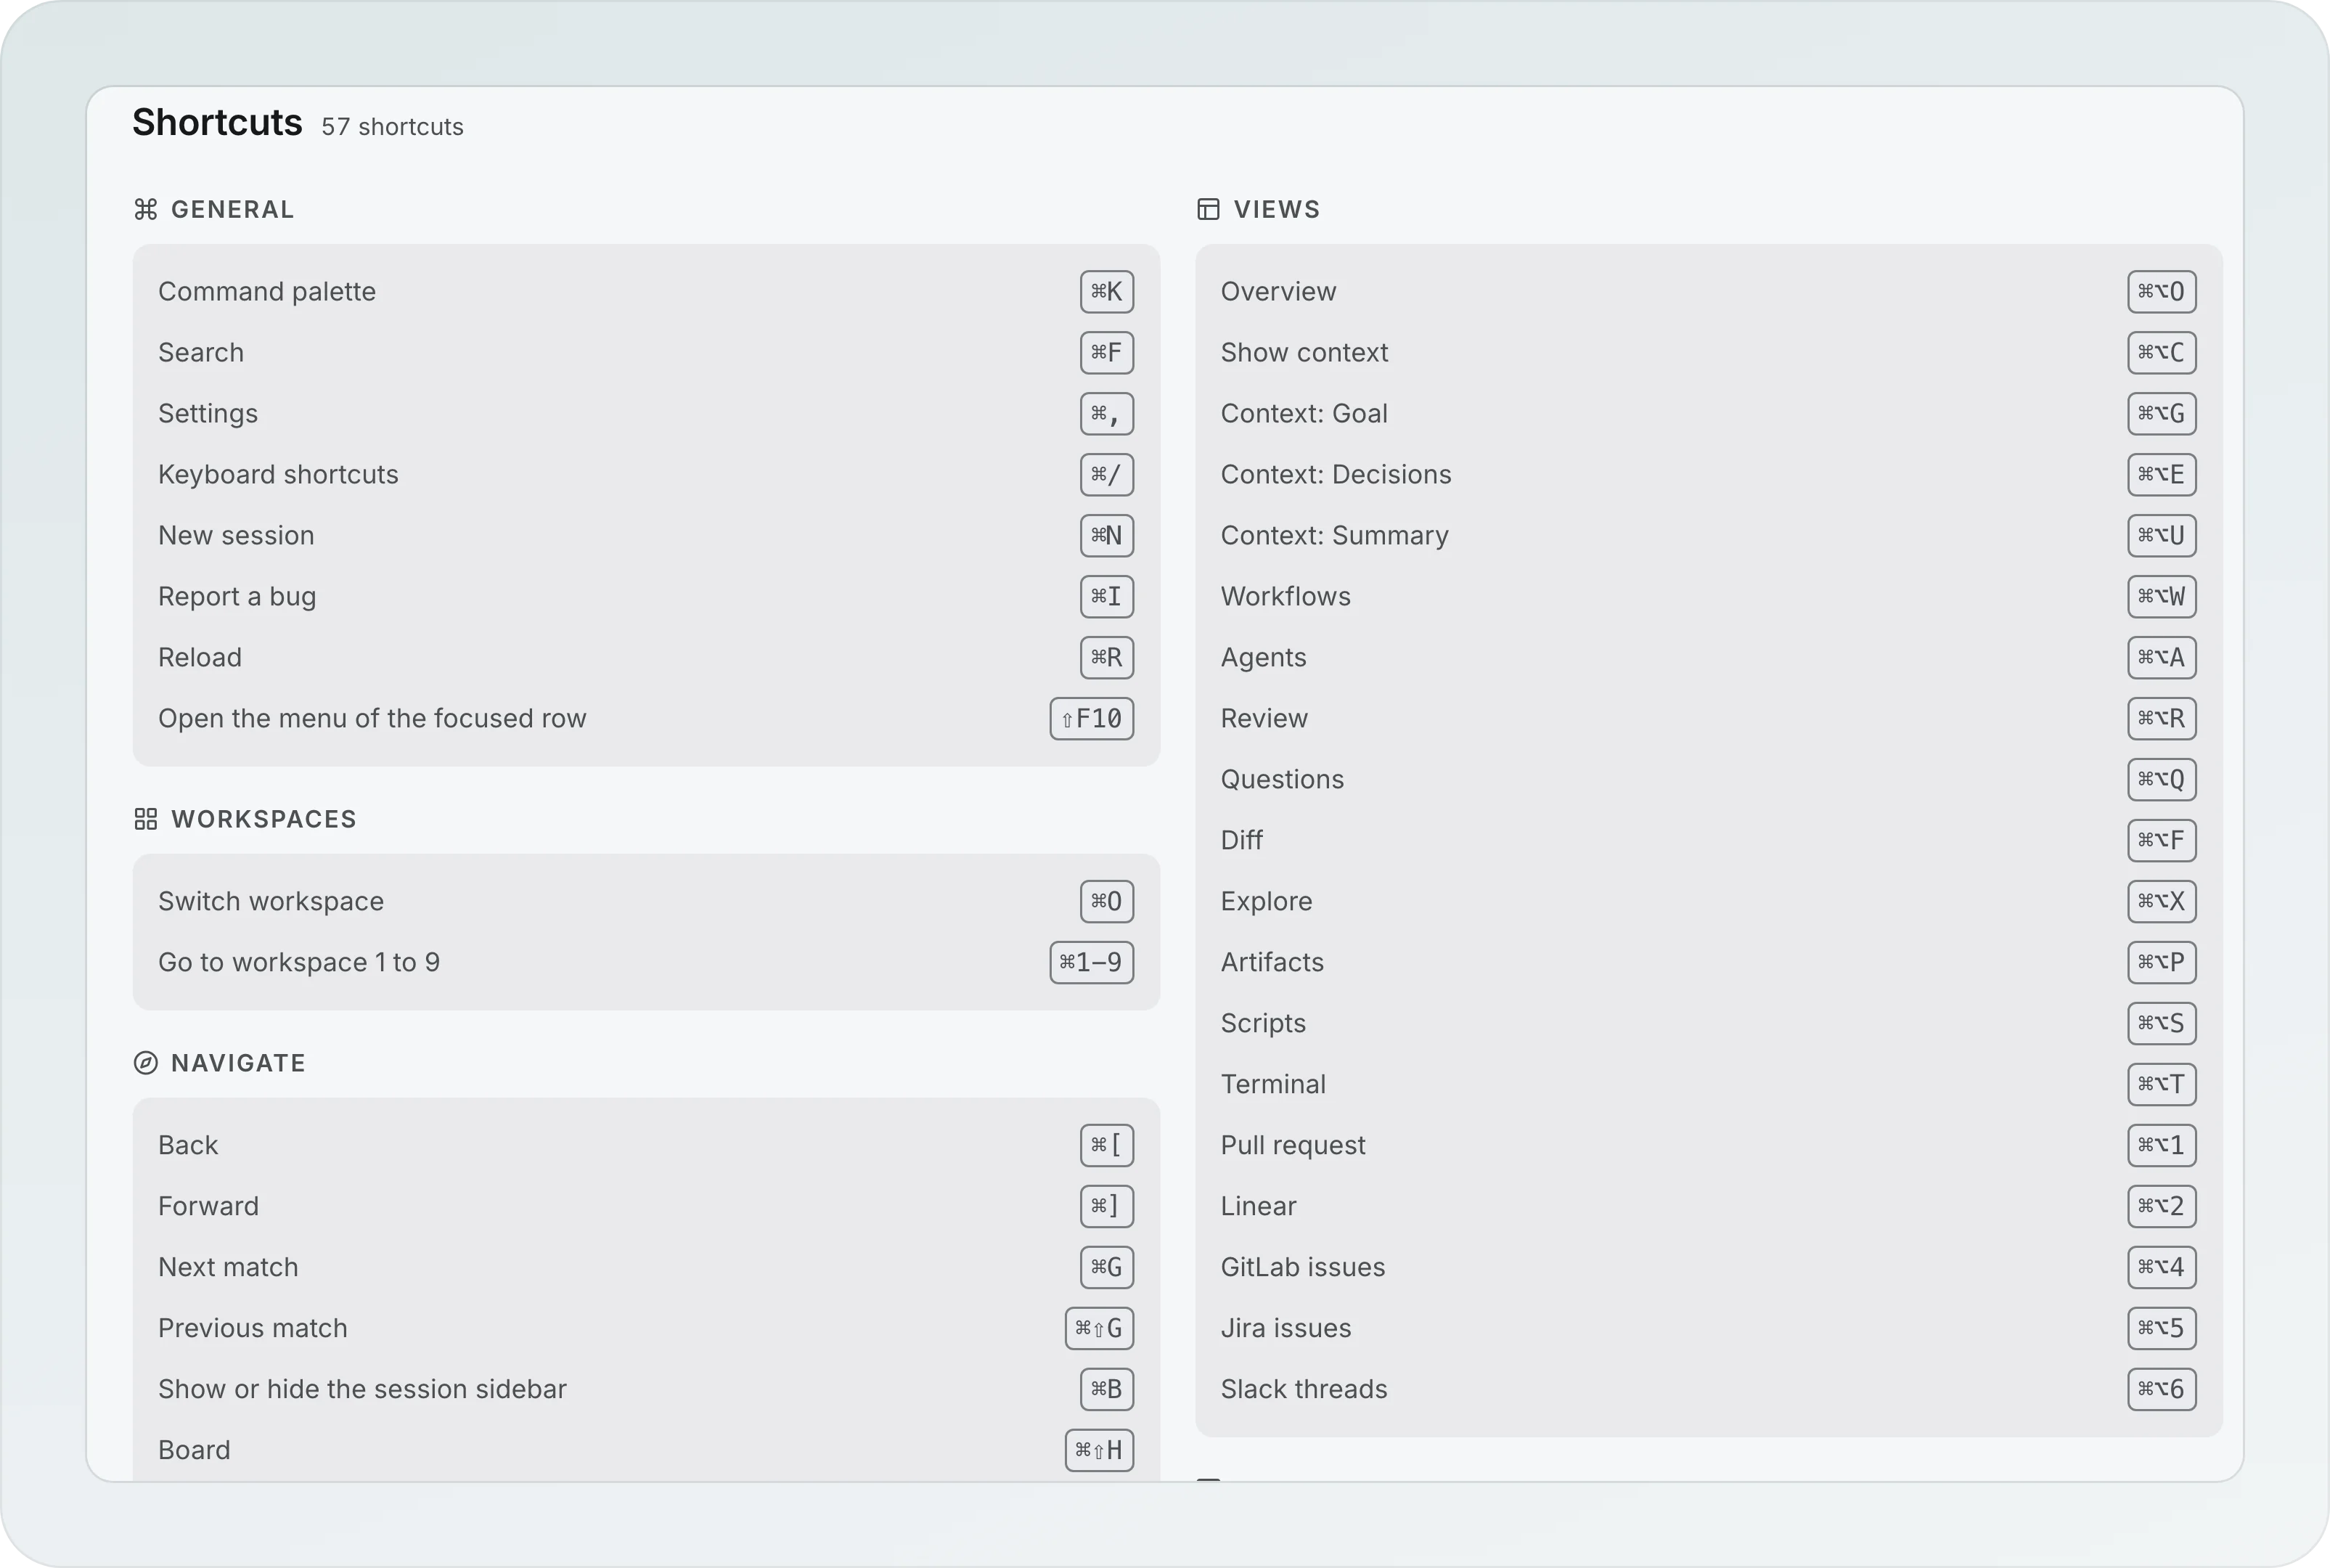Click the ⌘K key badge for Command palette

(1107, 291)
